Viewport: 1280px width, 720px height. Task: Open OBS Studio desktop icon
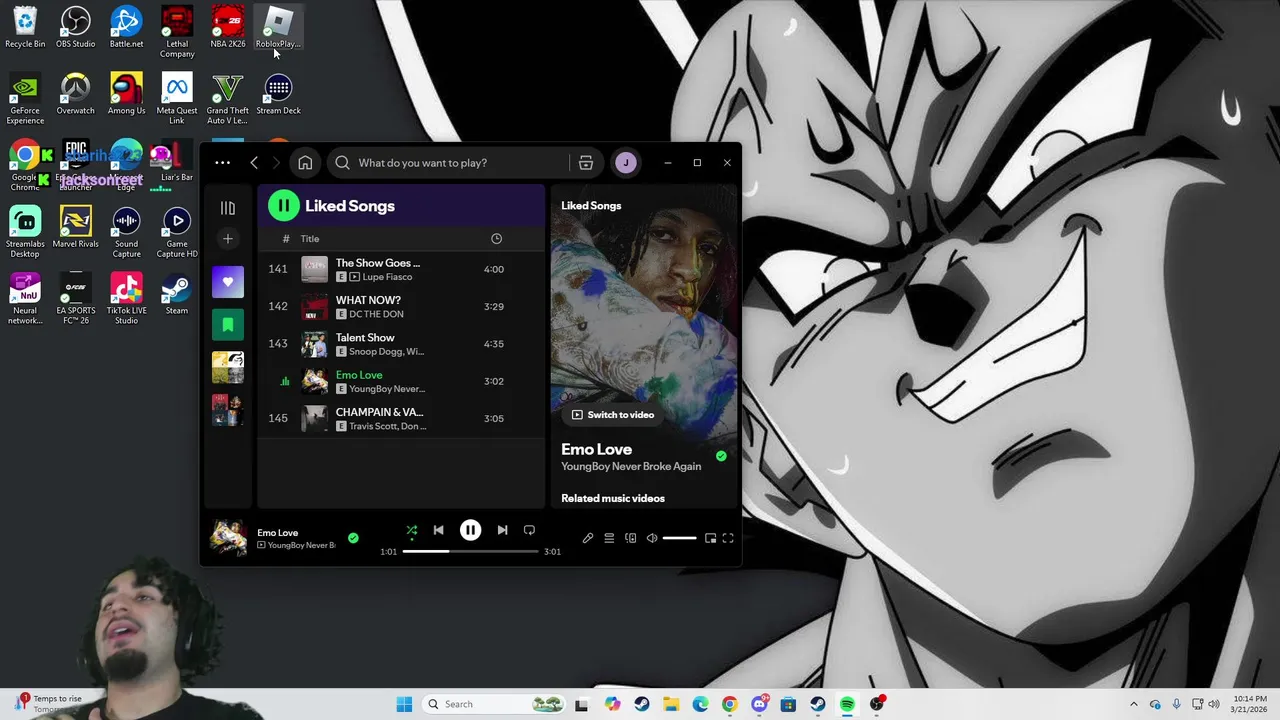coord(76,28)
